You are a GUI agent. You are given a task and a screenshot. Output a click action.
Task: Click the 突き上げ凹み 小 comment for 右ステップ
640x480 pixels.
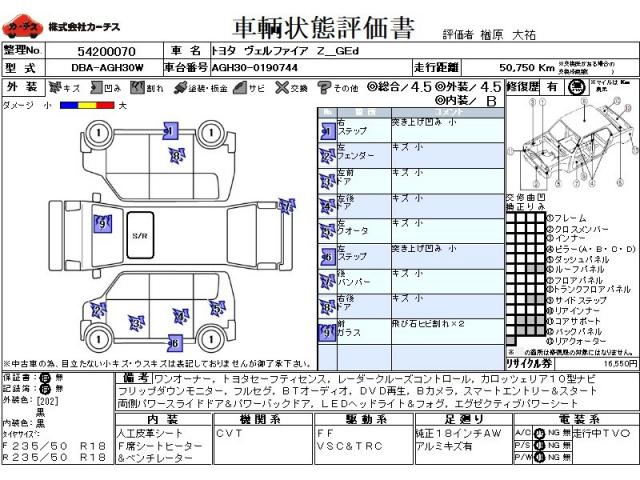click(x=424, y=122)
